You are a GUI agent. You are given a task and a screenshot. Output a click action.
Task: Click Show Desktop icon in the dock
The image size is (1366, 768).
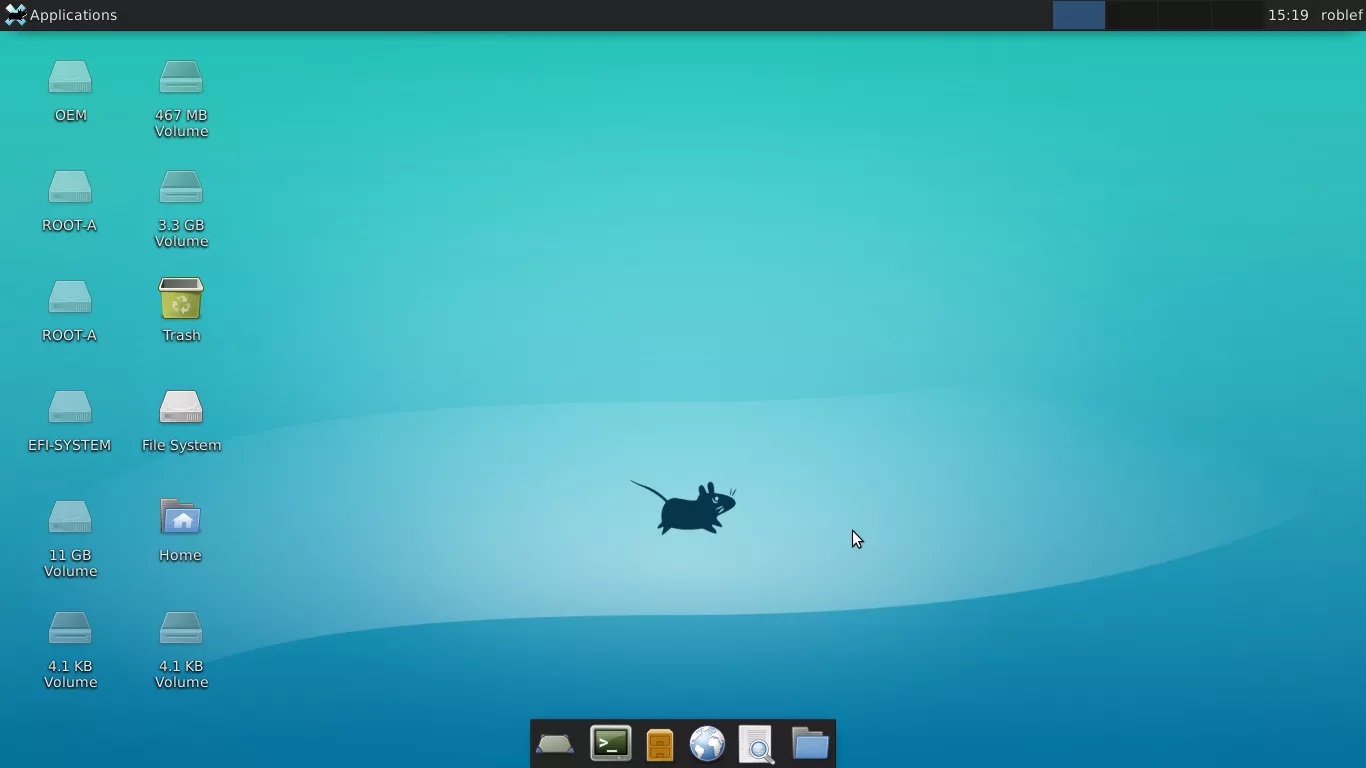[555, 745]
